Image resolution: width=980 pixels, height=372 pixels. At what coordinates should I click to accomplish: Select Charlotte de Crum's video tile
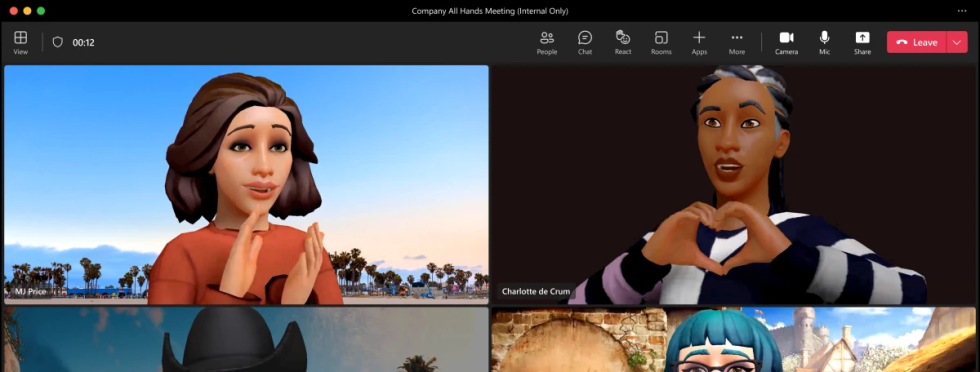733,184
